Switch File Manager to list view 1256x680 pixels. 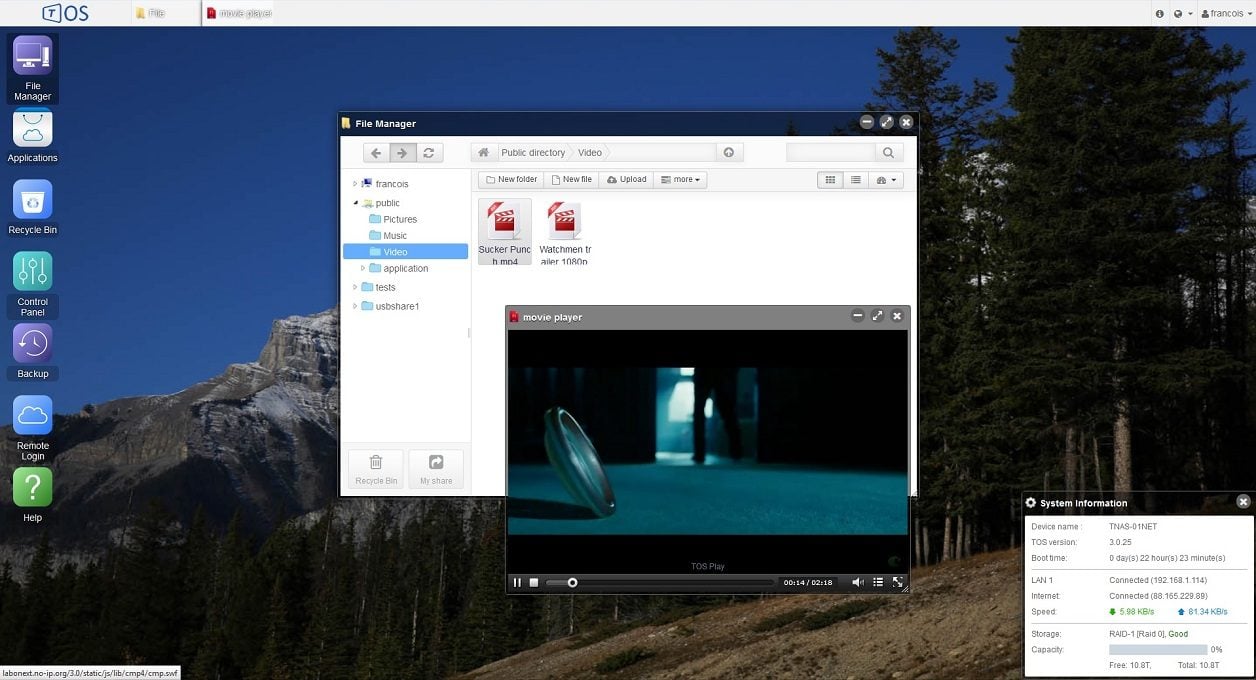[x=855, y=180]
